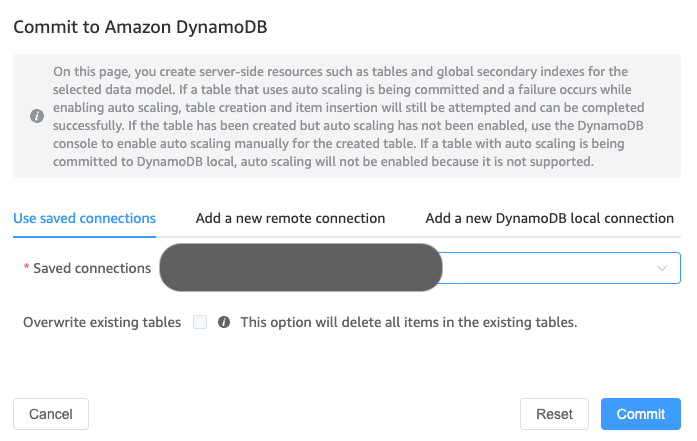Screen dimensions: 697x441
Task: Open the Add a new remote connection tab
Action: point(290,218)
